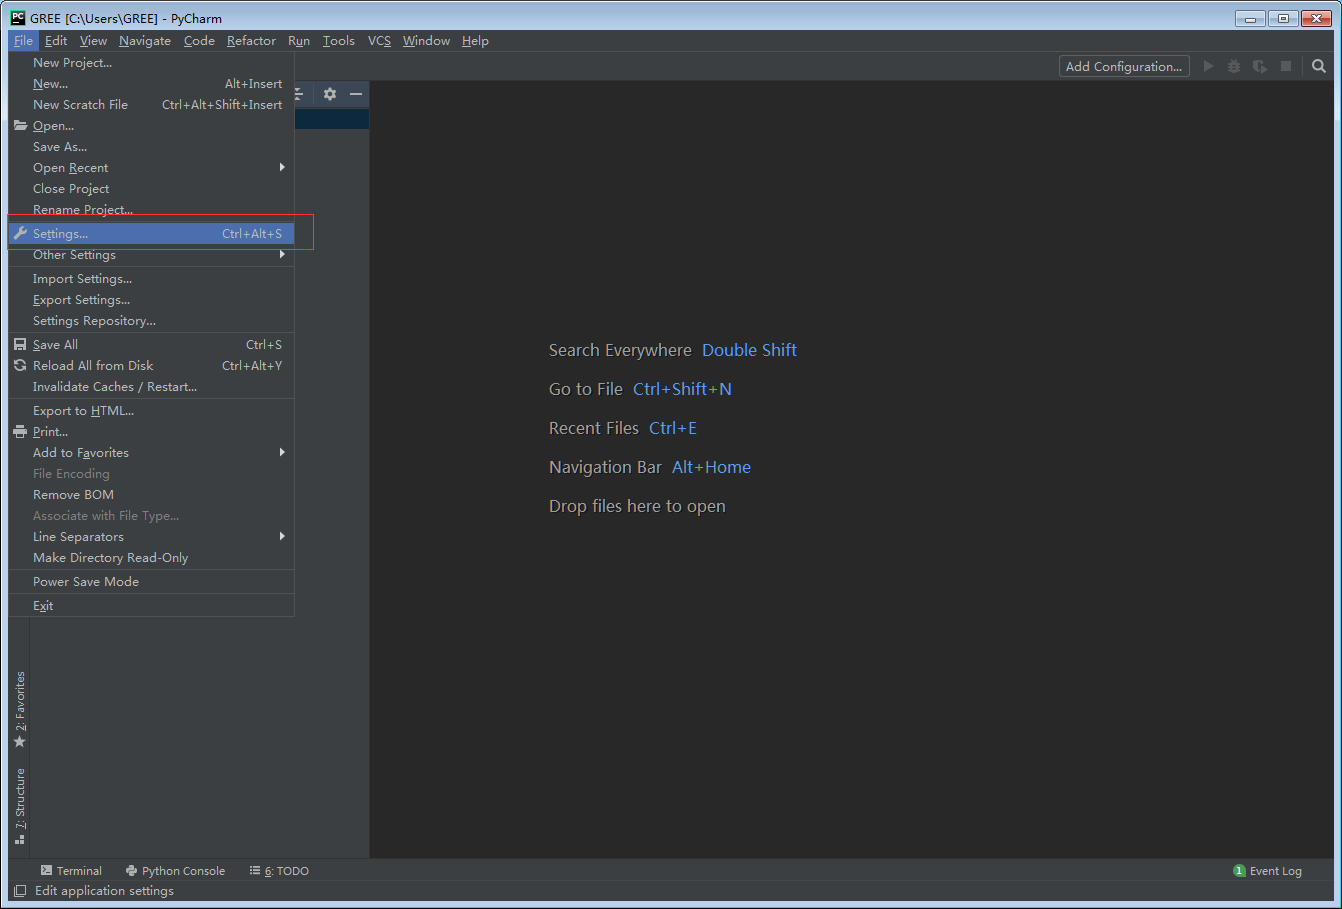The image size is (1342, 909).
Task: Select New... menu entry
Action: tap(151, 84)
